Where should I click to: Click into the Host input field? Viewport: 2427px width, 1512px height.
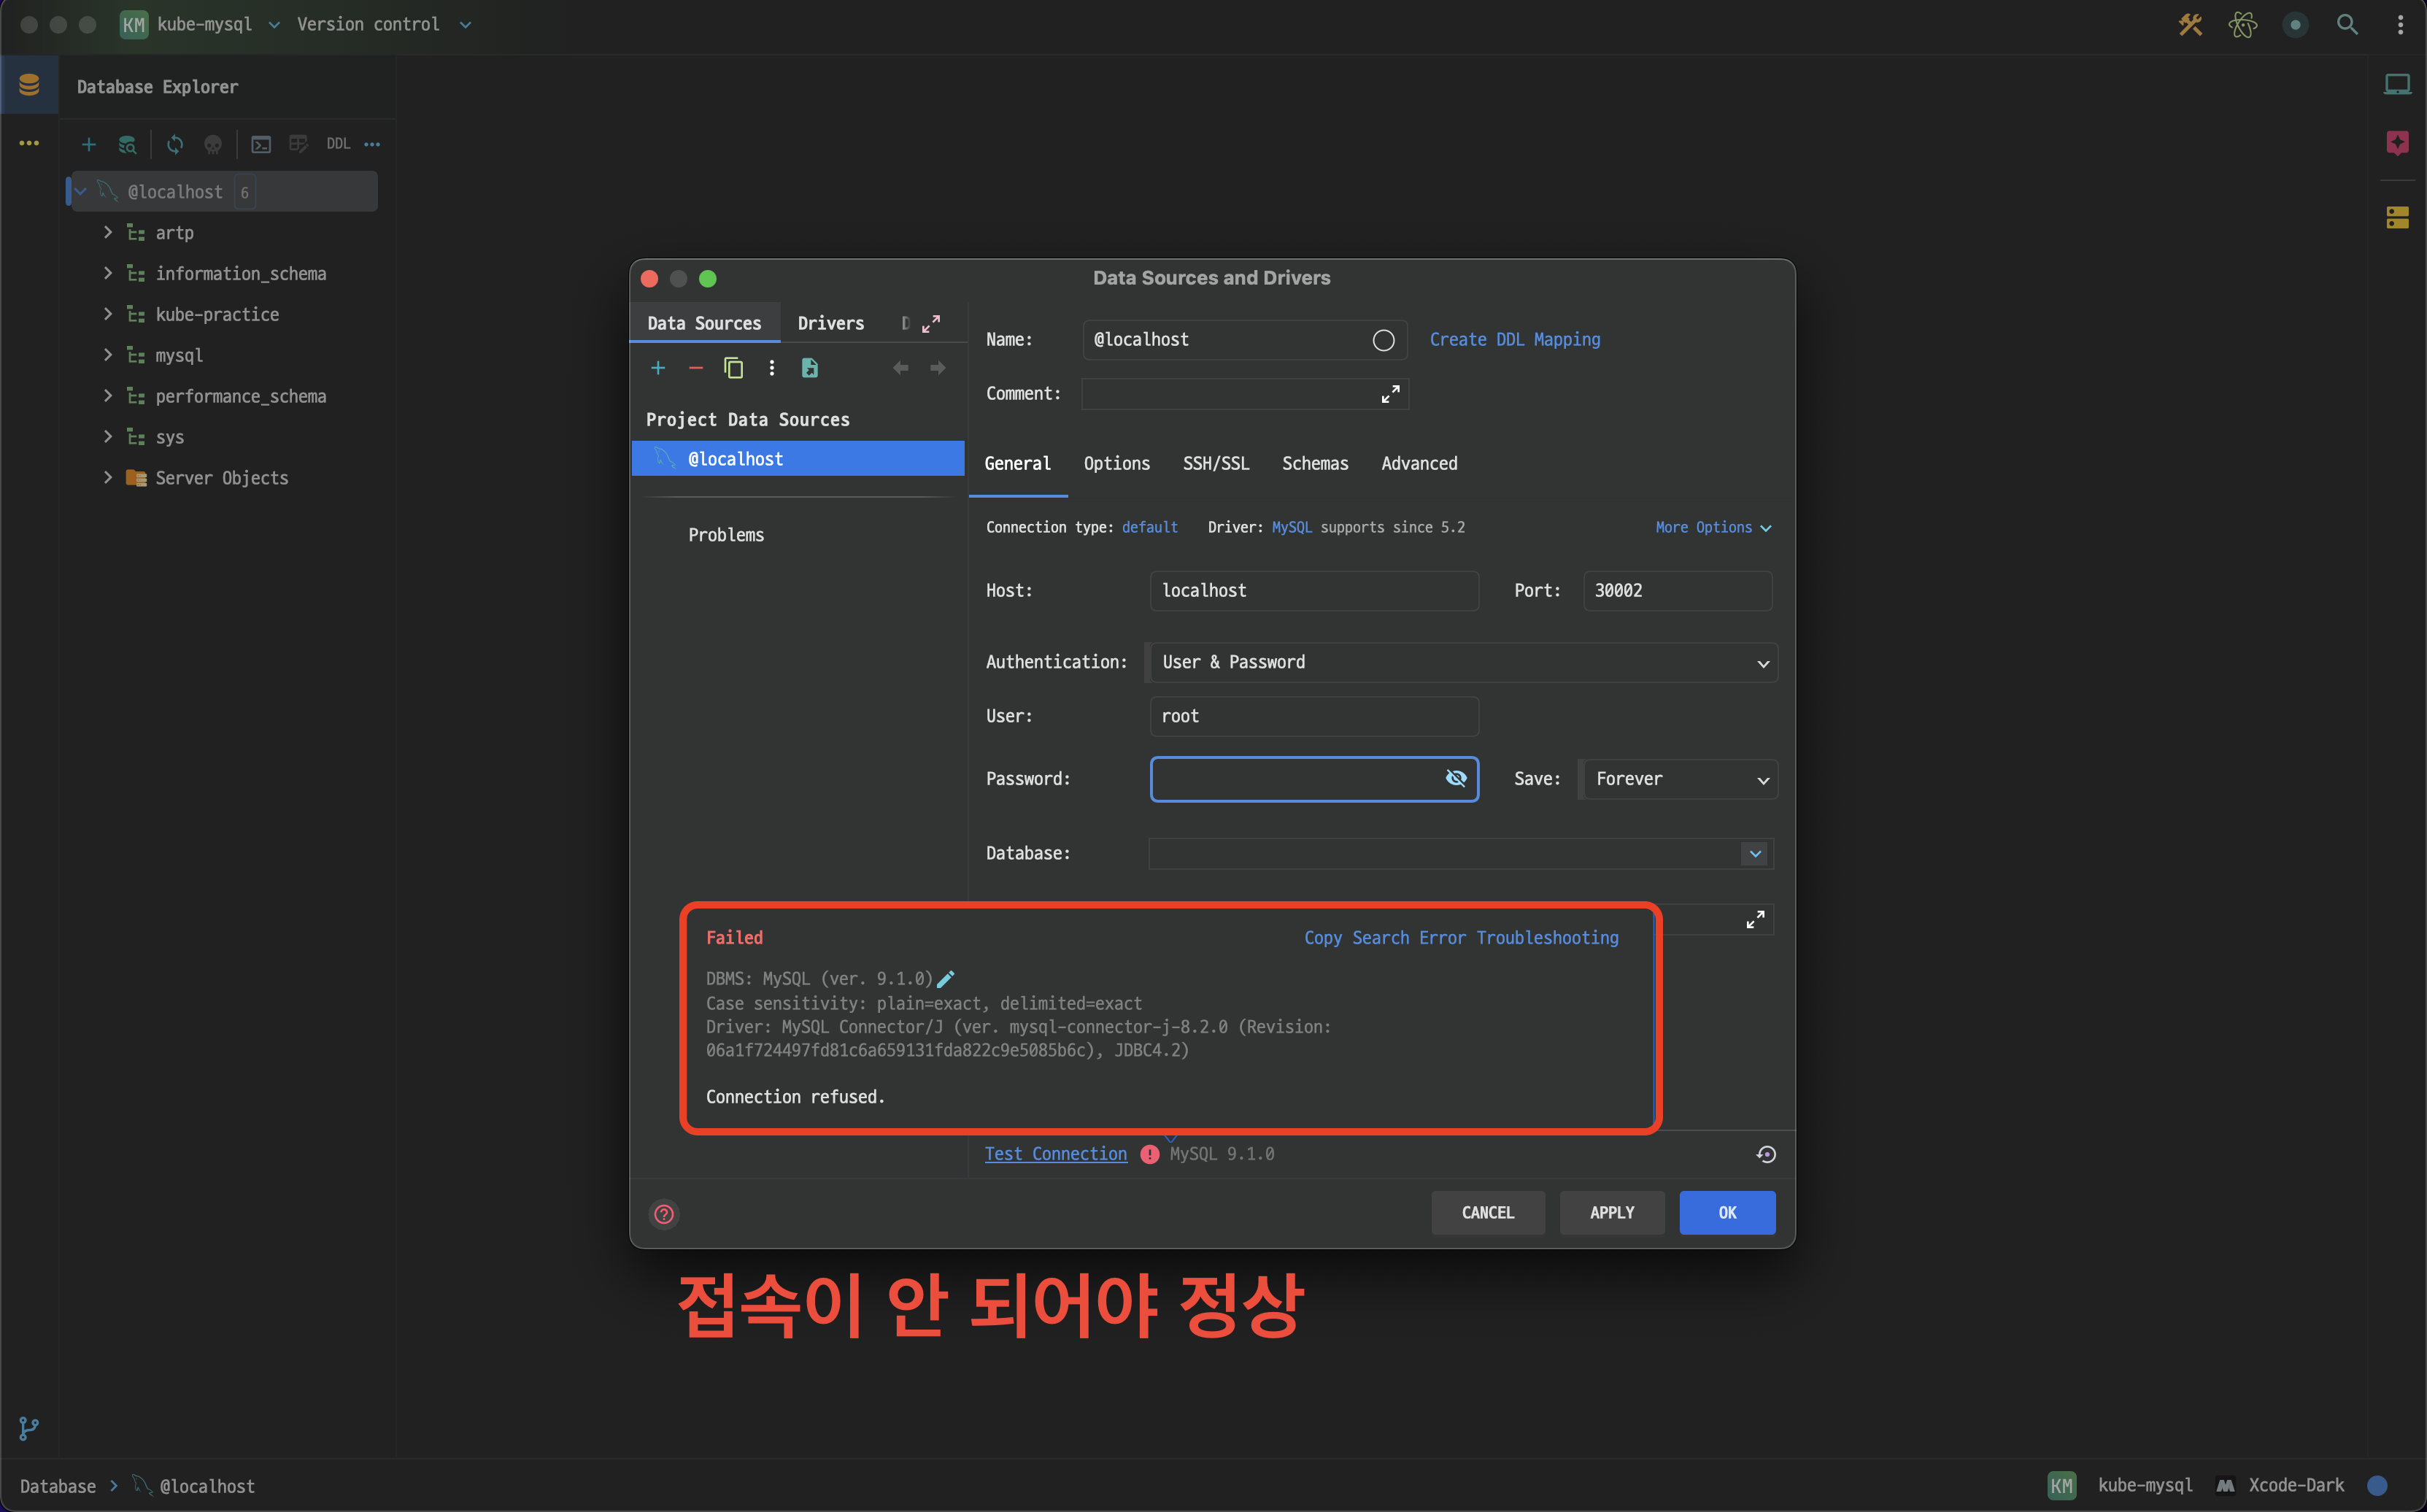(1314, 590)
